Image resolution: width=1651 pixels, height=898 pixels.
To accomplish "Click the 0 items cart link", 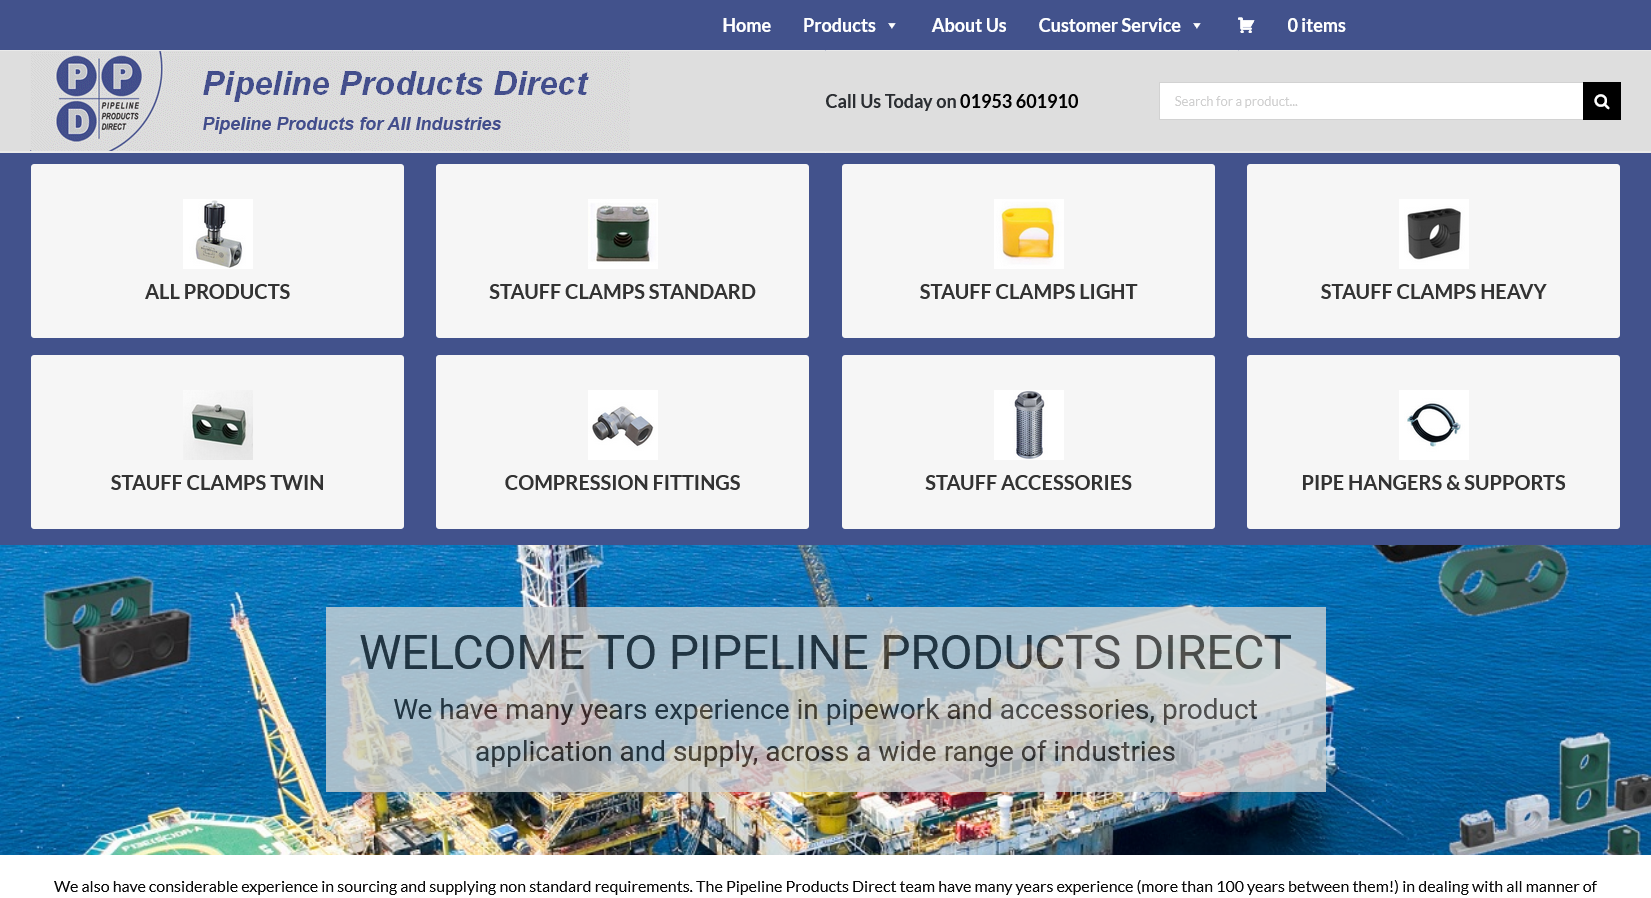I will coord(1316,26).
